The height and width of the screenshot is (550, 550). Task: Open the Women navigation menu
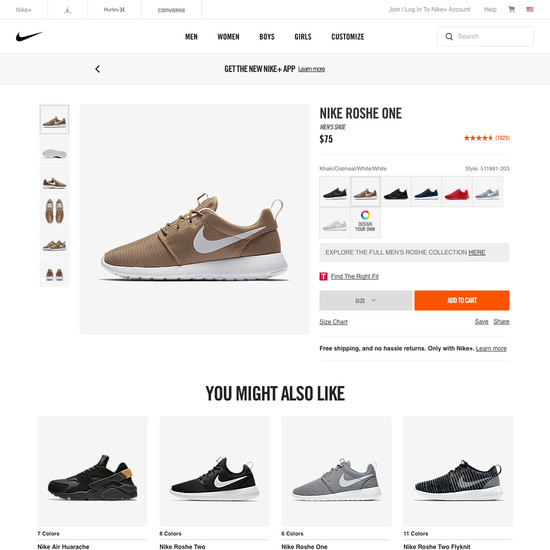click(228, 36)
